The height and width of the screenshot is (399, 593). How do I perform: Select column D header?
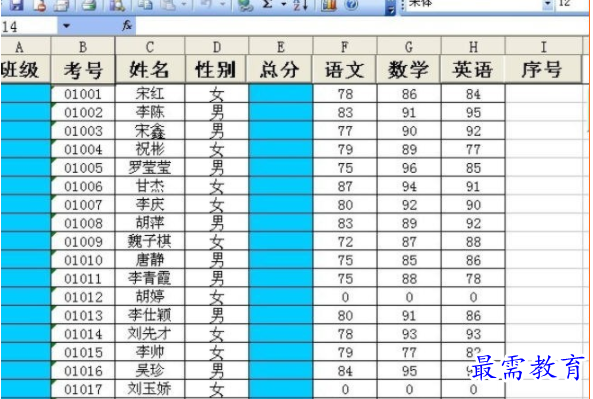(x=216, y=47)
